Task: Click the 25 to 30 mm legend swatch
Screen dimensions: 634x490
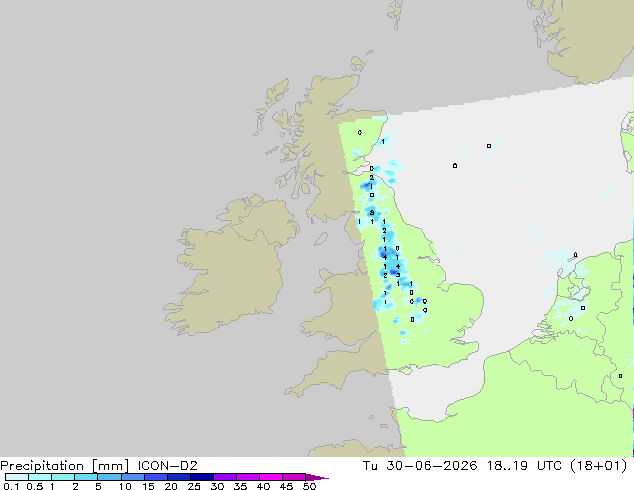Action: (202, 477)
